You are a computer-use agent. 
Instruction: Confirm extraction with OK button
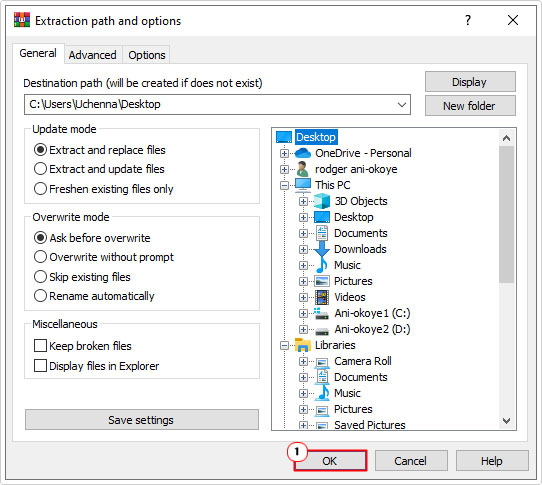click(330, 460)
